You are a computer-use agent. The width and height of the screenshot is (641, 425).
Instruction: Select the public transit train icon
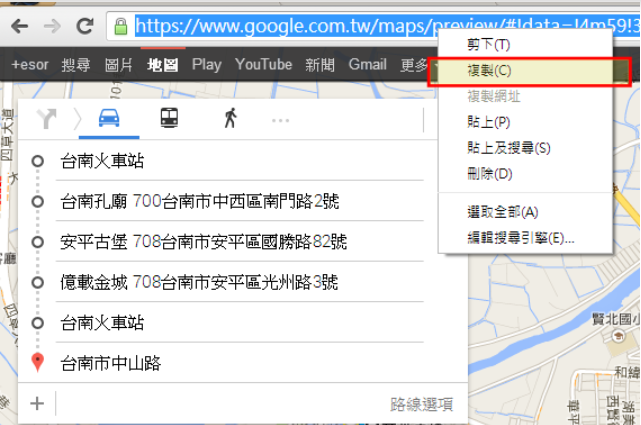[x=170, y=119]
